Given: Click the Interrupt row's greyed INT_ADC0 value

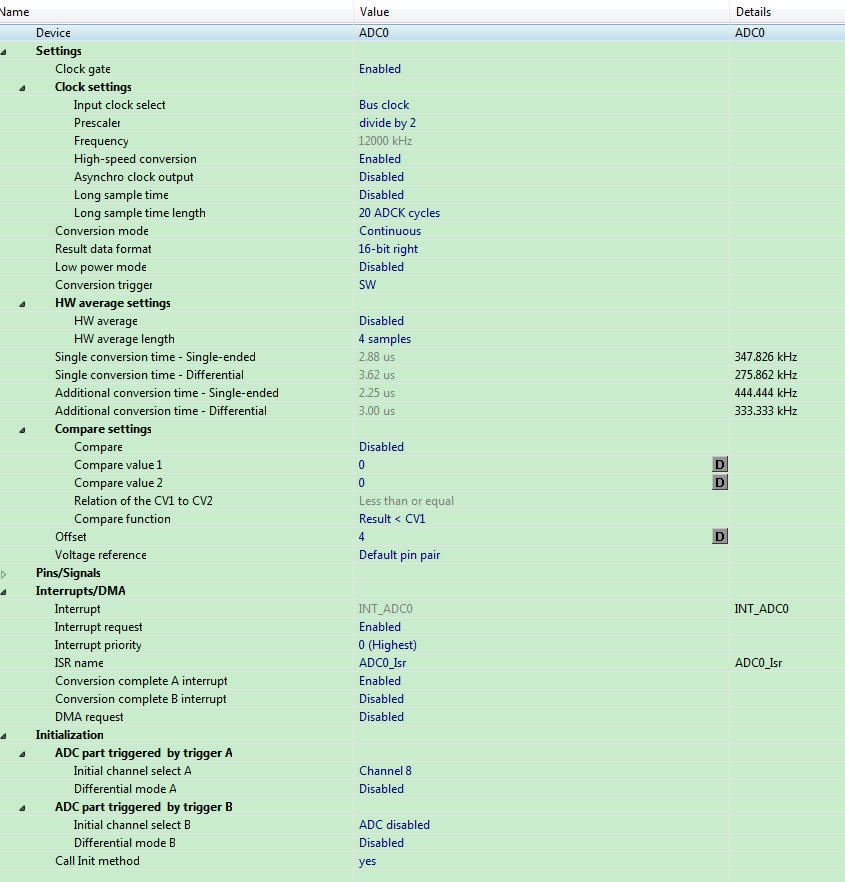Looking at the screenshot, I should pyautogui.click(x=385, y=609).
